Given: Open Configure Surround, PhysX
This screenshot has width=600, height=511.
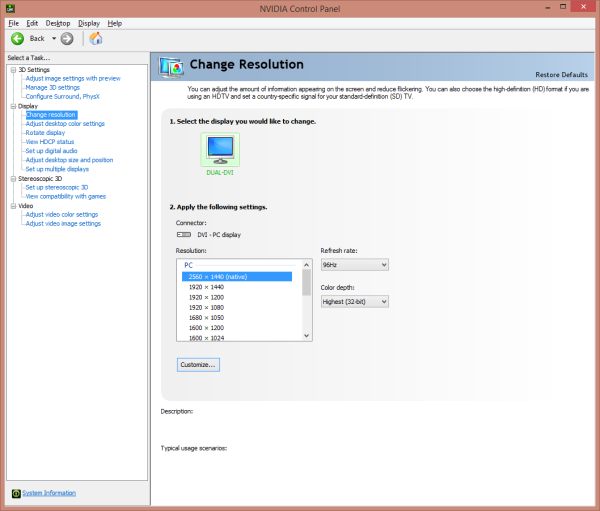Looking at the screenshot, I should (62, 96).
